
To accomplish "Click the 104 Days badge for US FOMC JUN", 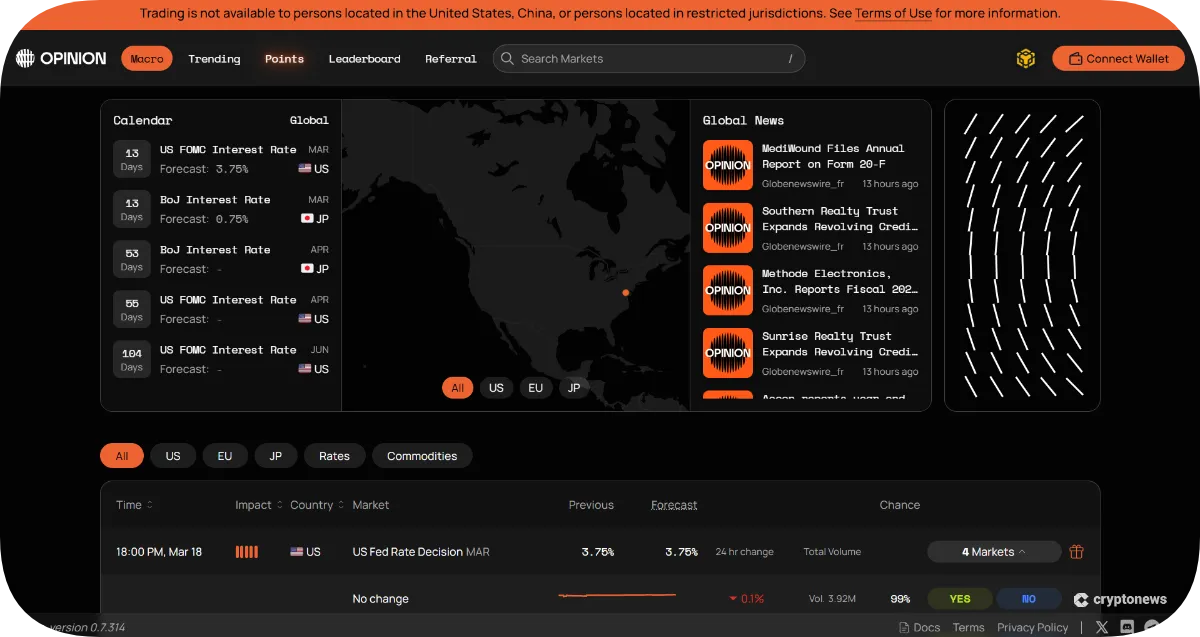I will 132,359.
